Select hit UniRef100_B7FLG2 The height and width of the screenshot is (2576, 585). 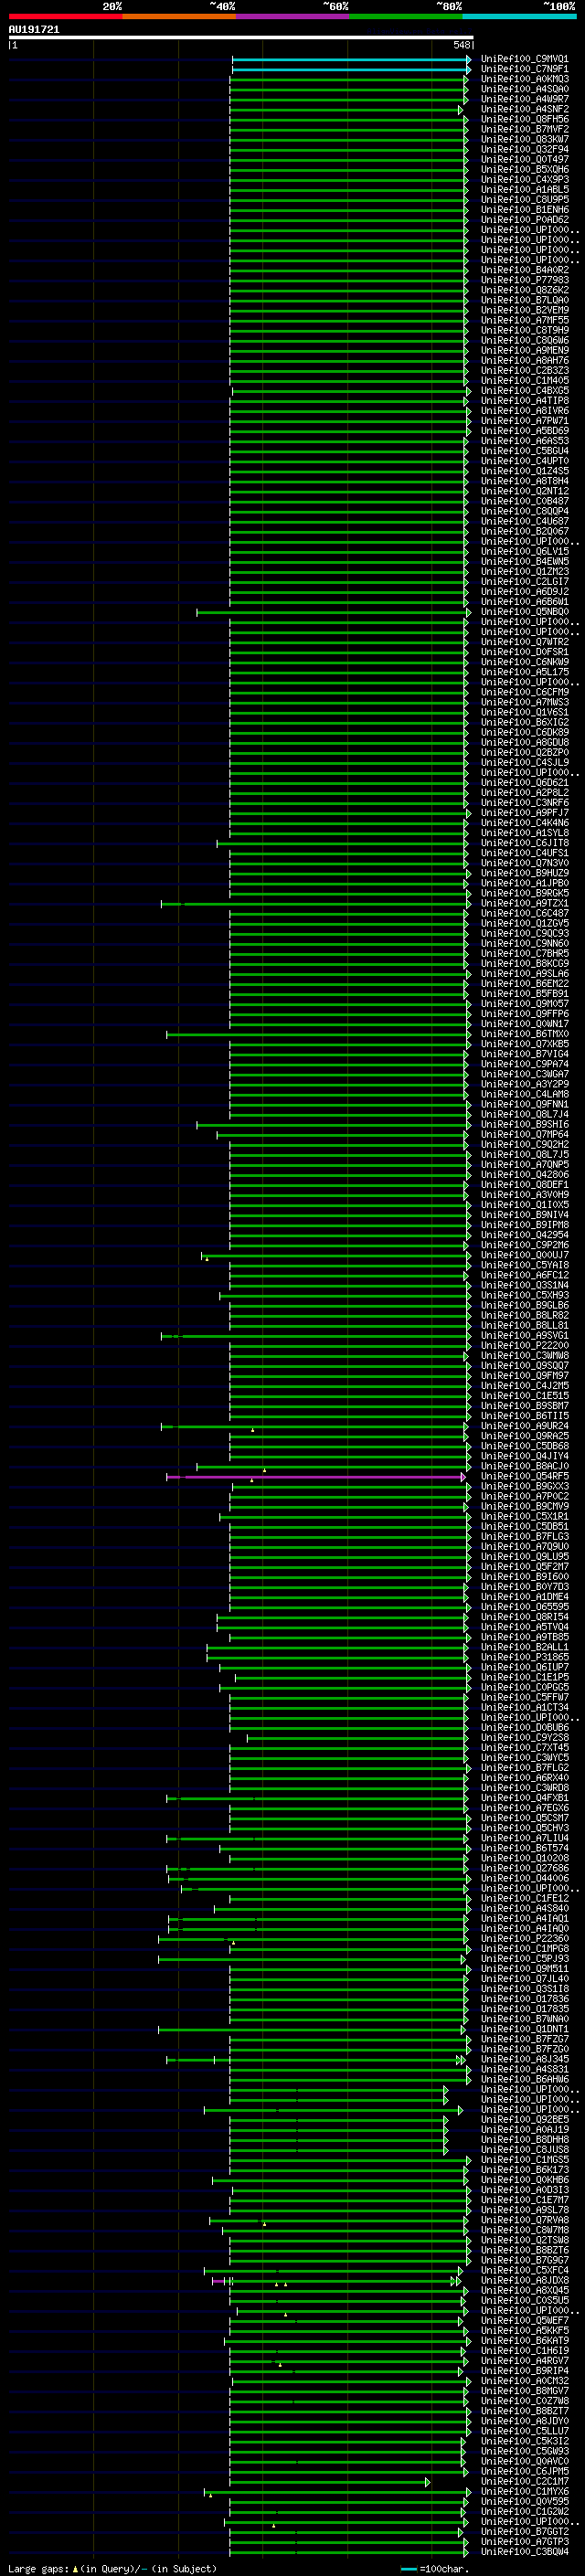coord(525,1767)
